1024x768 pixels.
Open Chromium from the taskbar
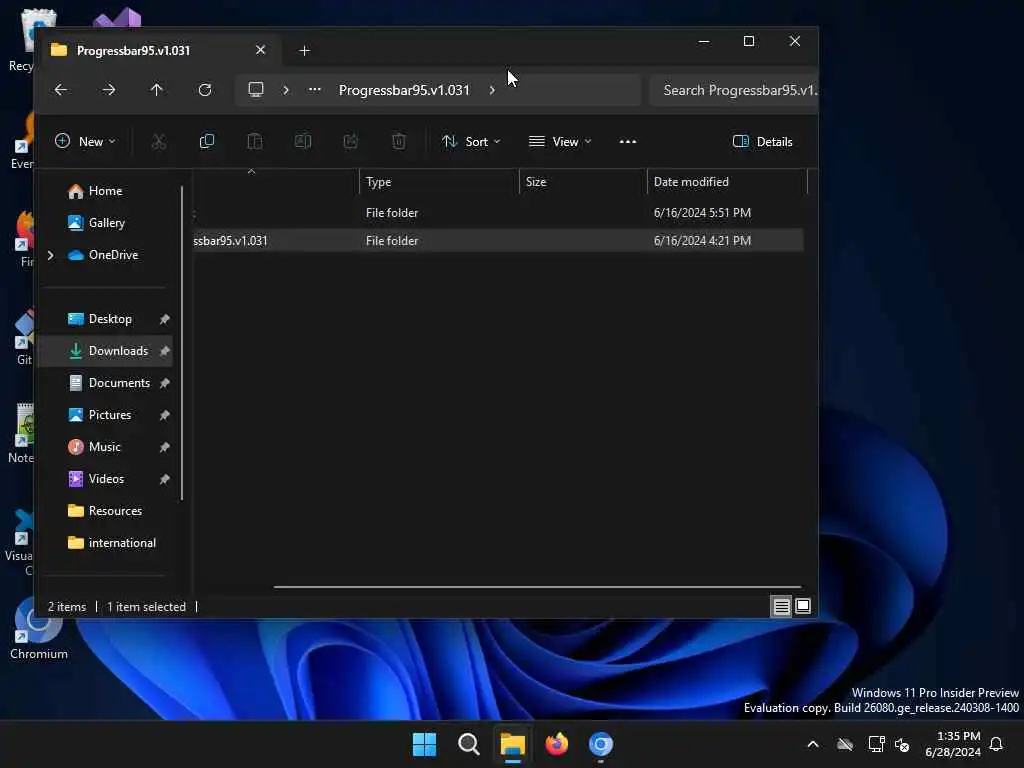[x=601, y=744]
